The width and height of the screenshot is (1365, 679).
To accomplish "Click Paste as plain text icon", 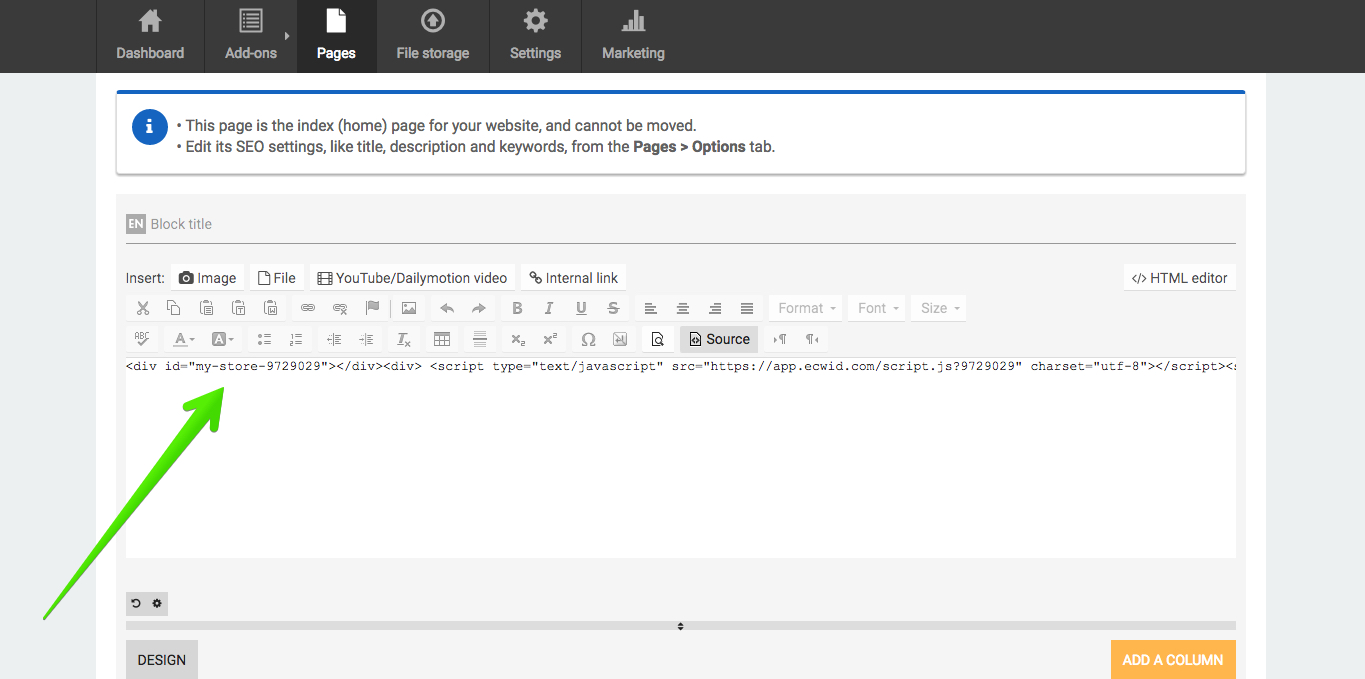I will point(238,308).
